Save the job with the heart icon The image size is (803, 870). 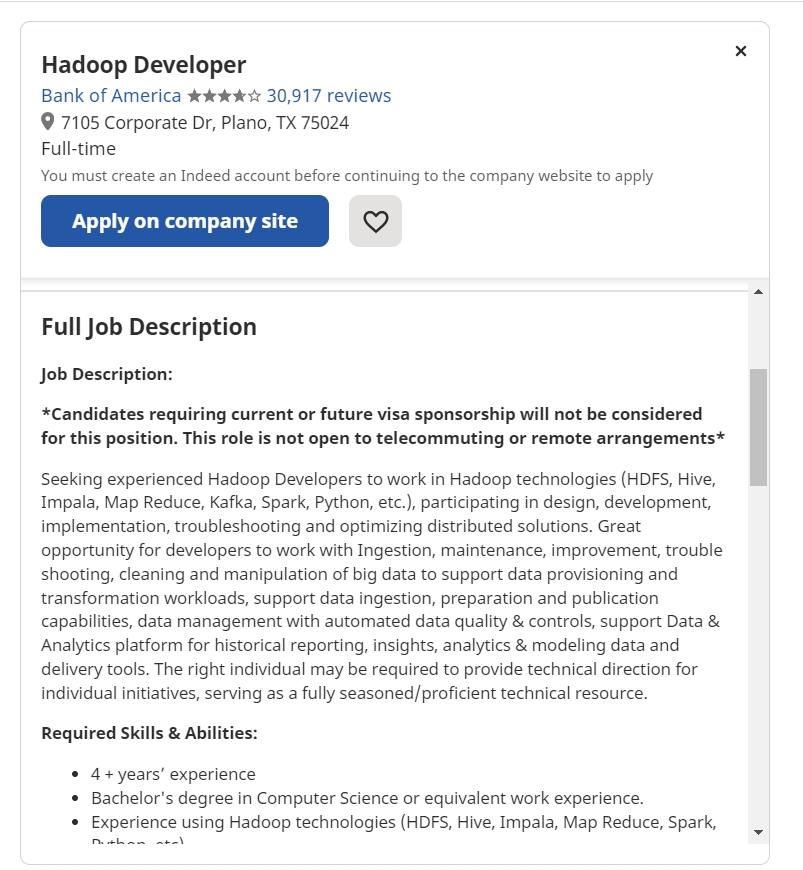pos(375,221)
